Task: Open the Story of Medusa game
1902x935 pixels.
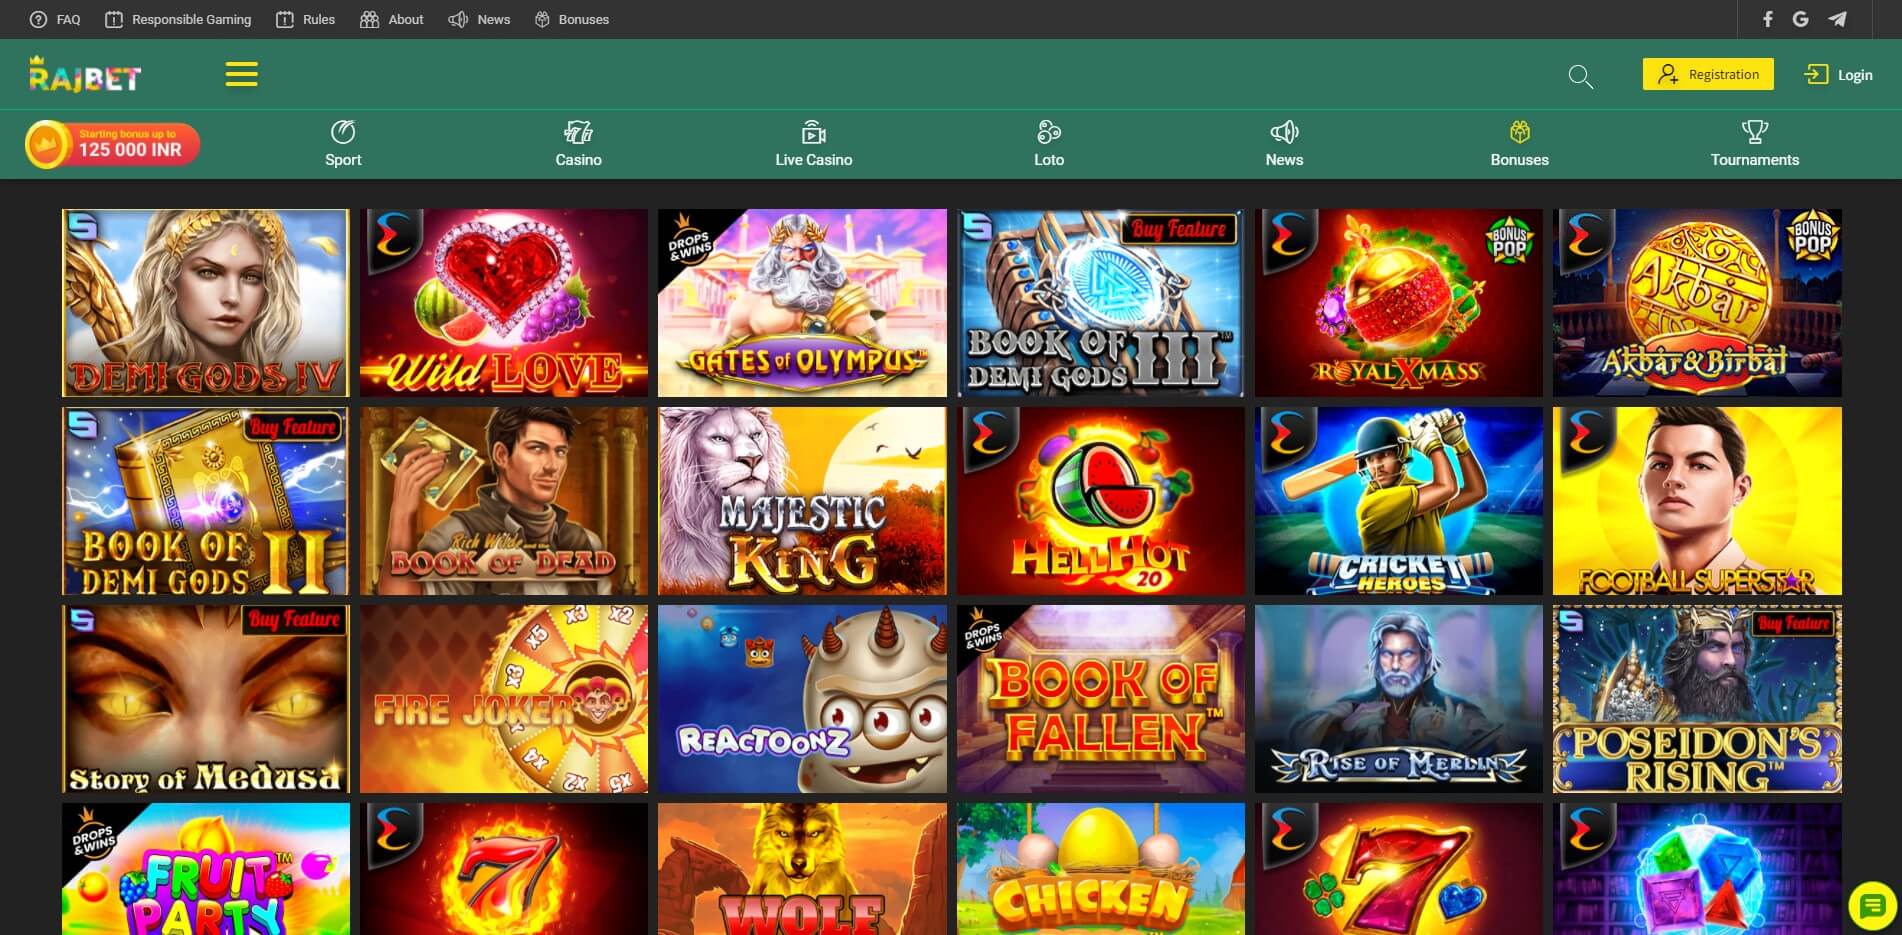Action: coord(206,699)
